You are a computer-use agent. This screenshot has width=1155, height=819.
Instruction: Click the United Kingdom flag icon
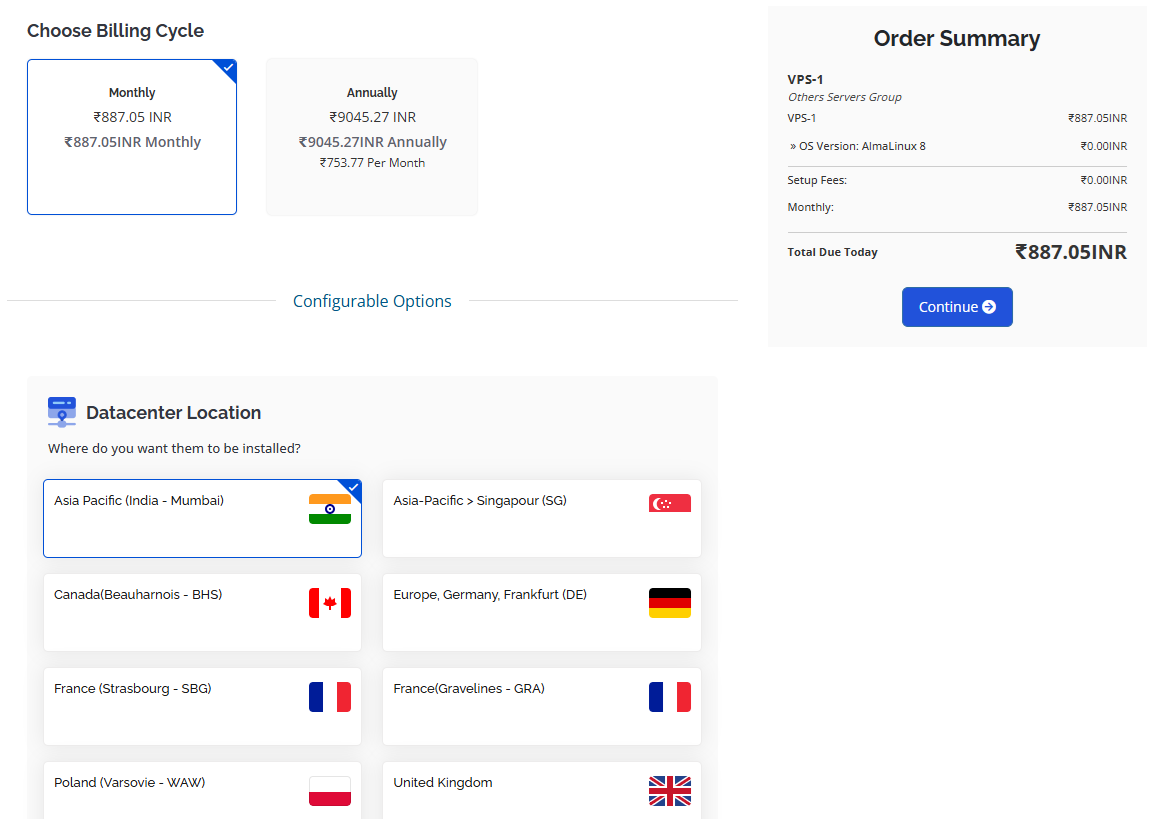(669, 791)
